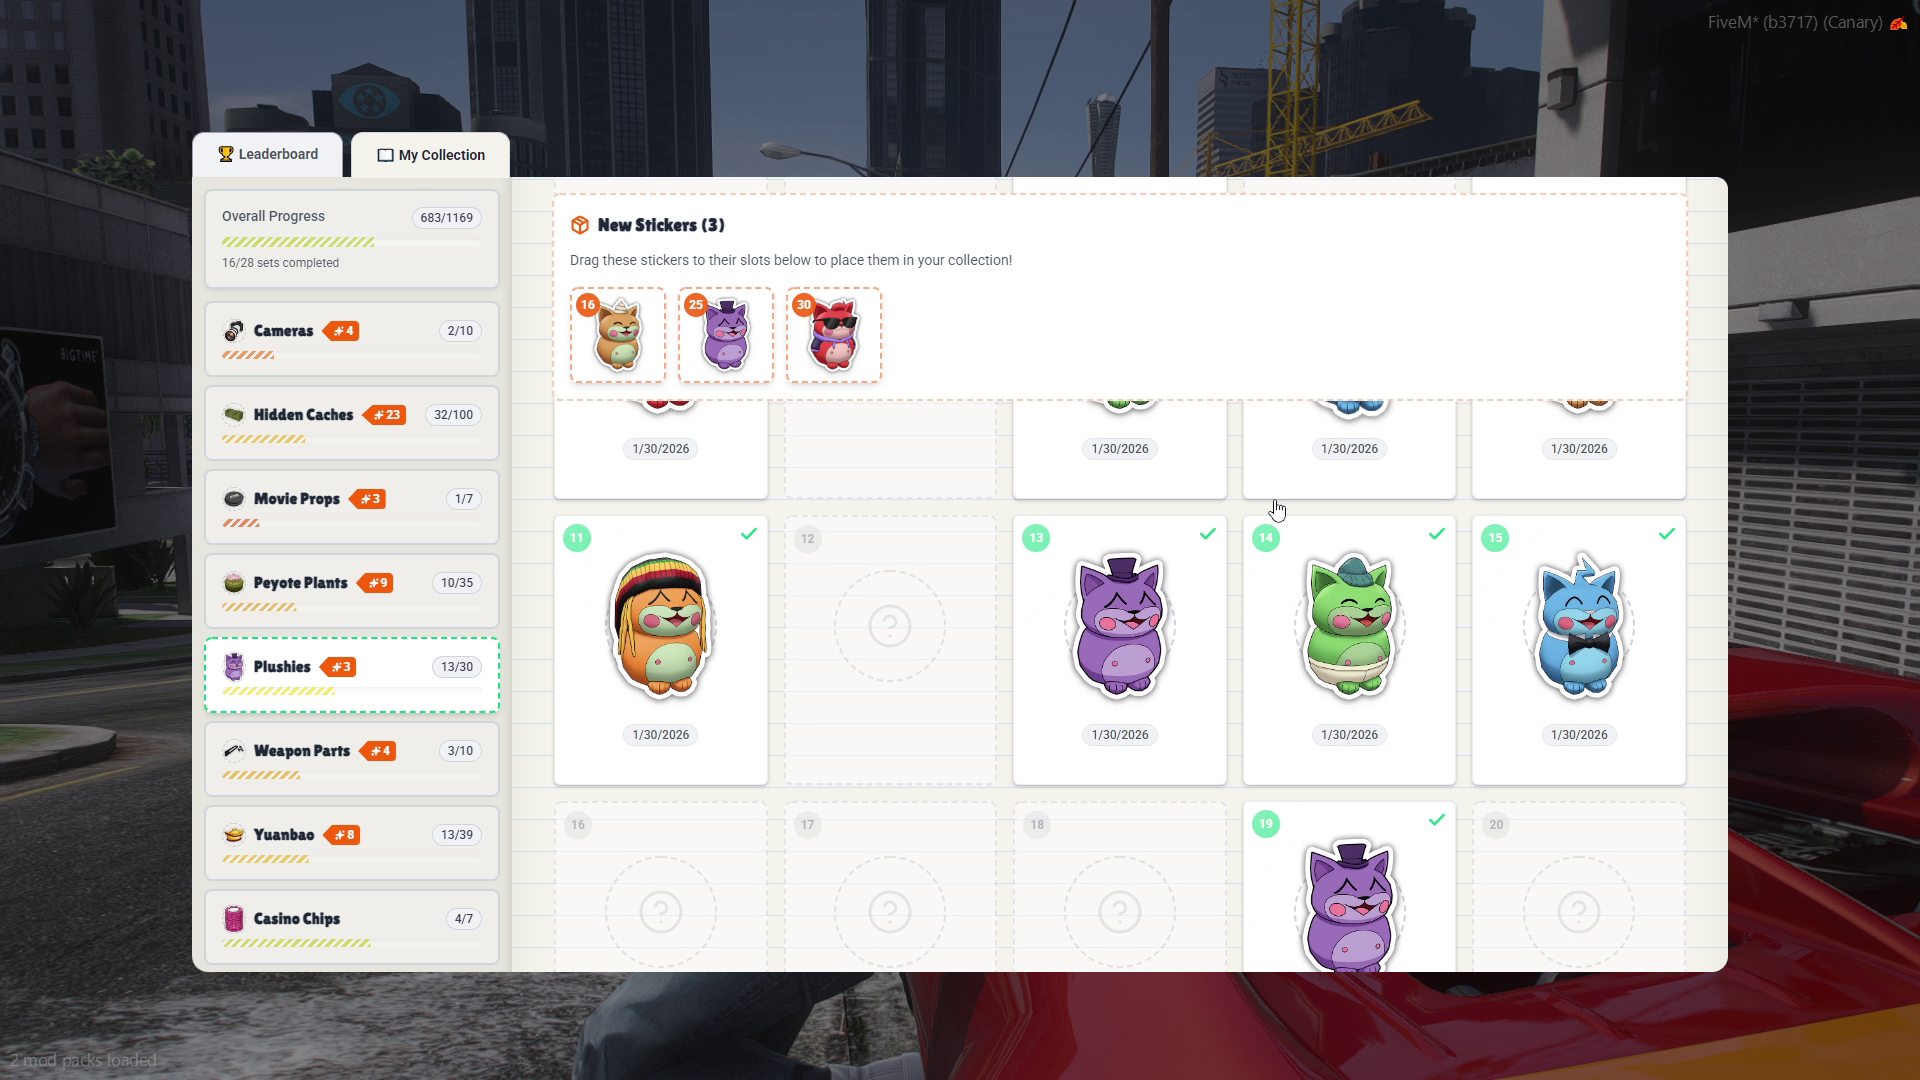Image resolution: width=1920 pixels, height=1080 pixels.
Task: Click the Casino Chips icon
Action: click(234, 919)
